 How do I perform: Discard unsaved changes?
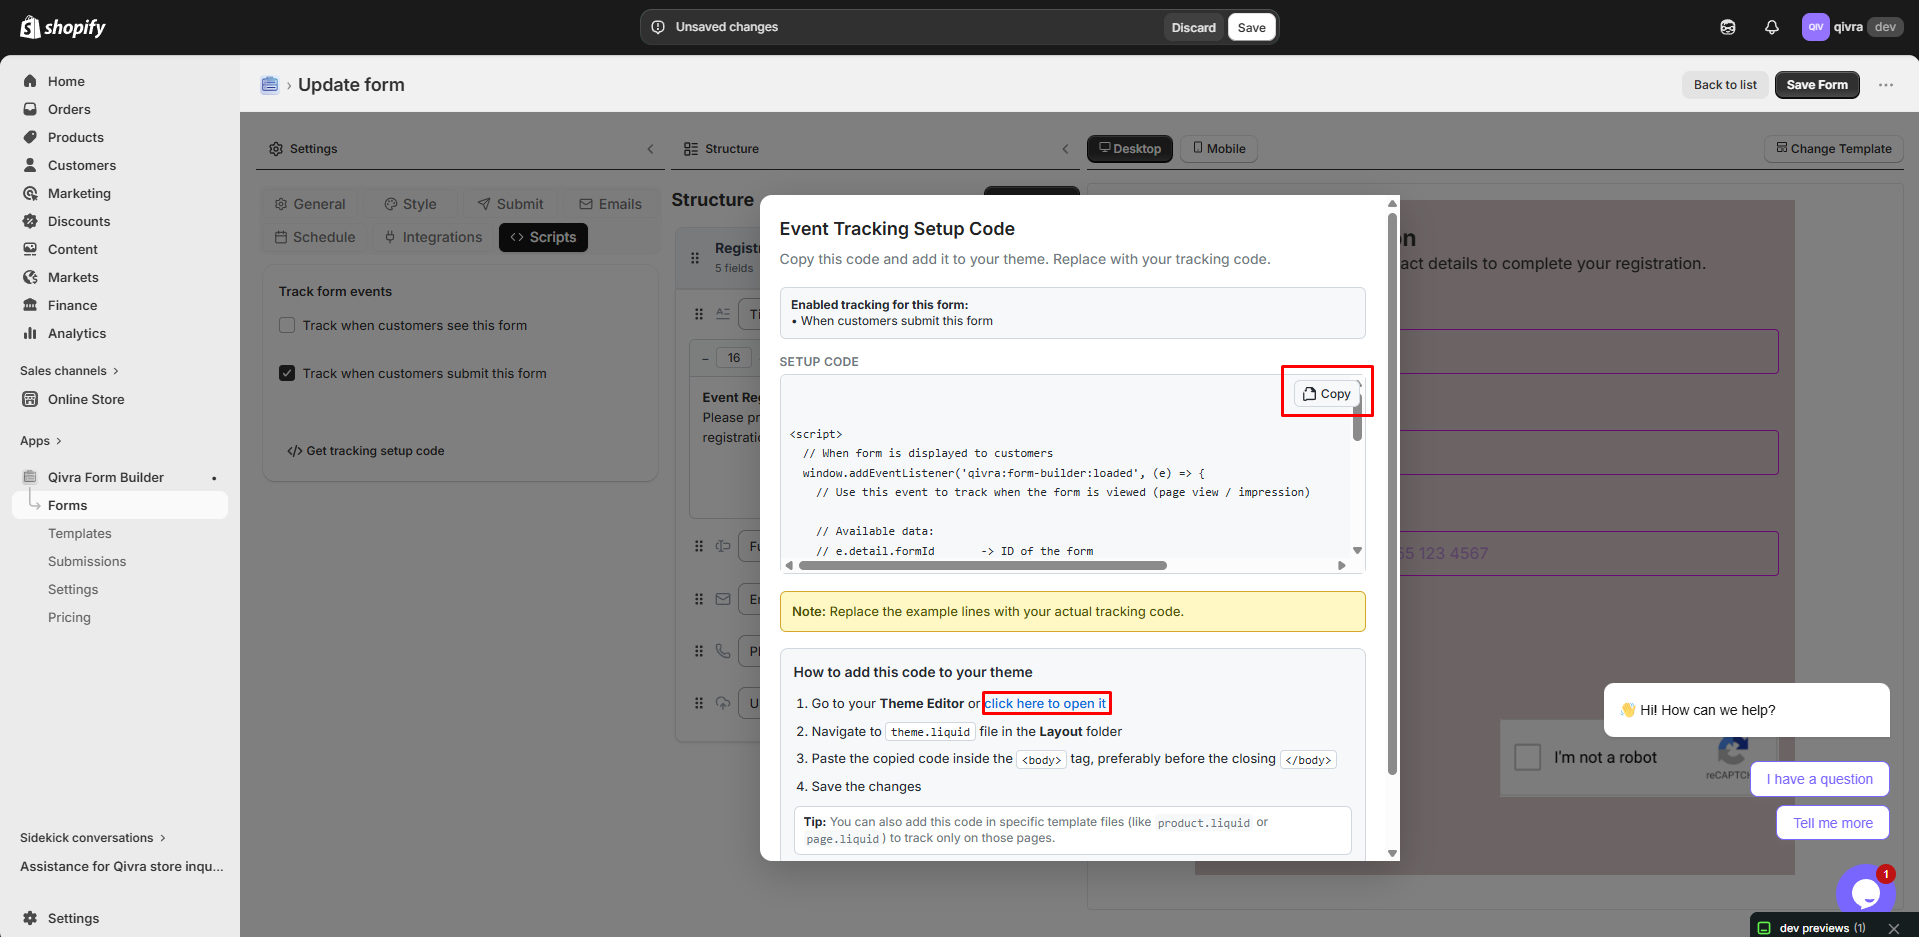1194,27
